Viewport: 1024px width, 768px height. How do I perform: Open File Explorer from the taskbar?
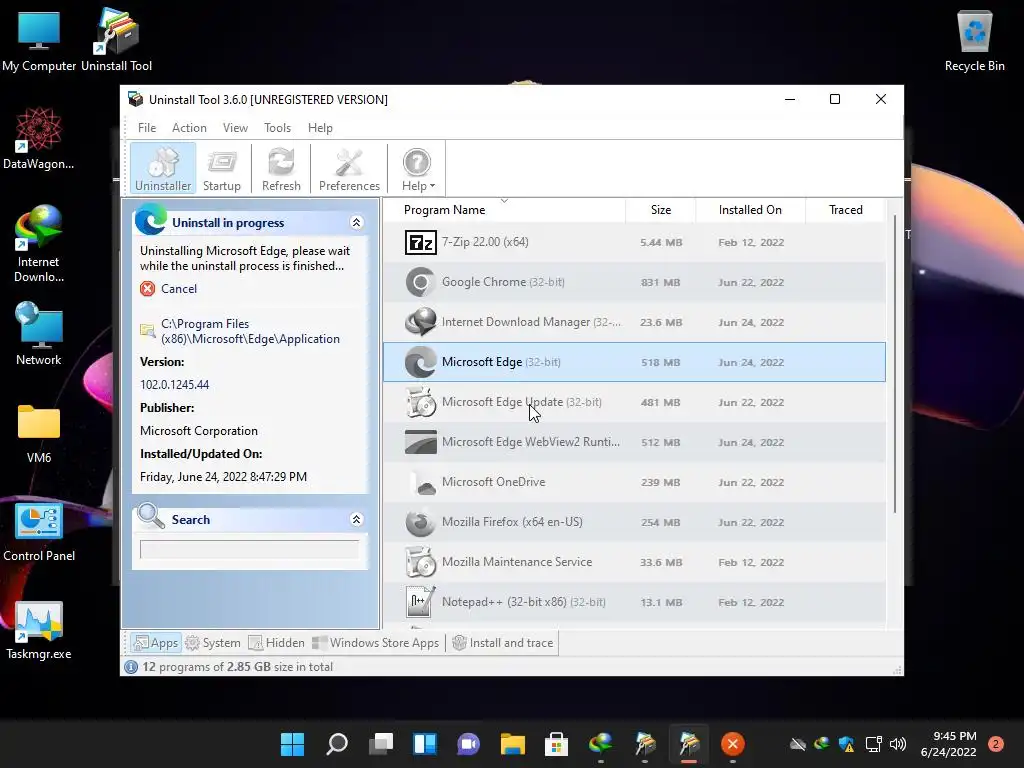513,744
